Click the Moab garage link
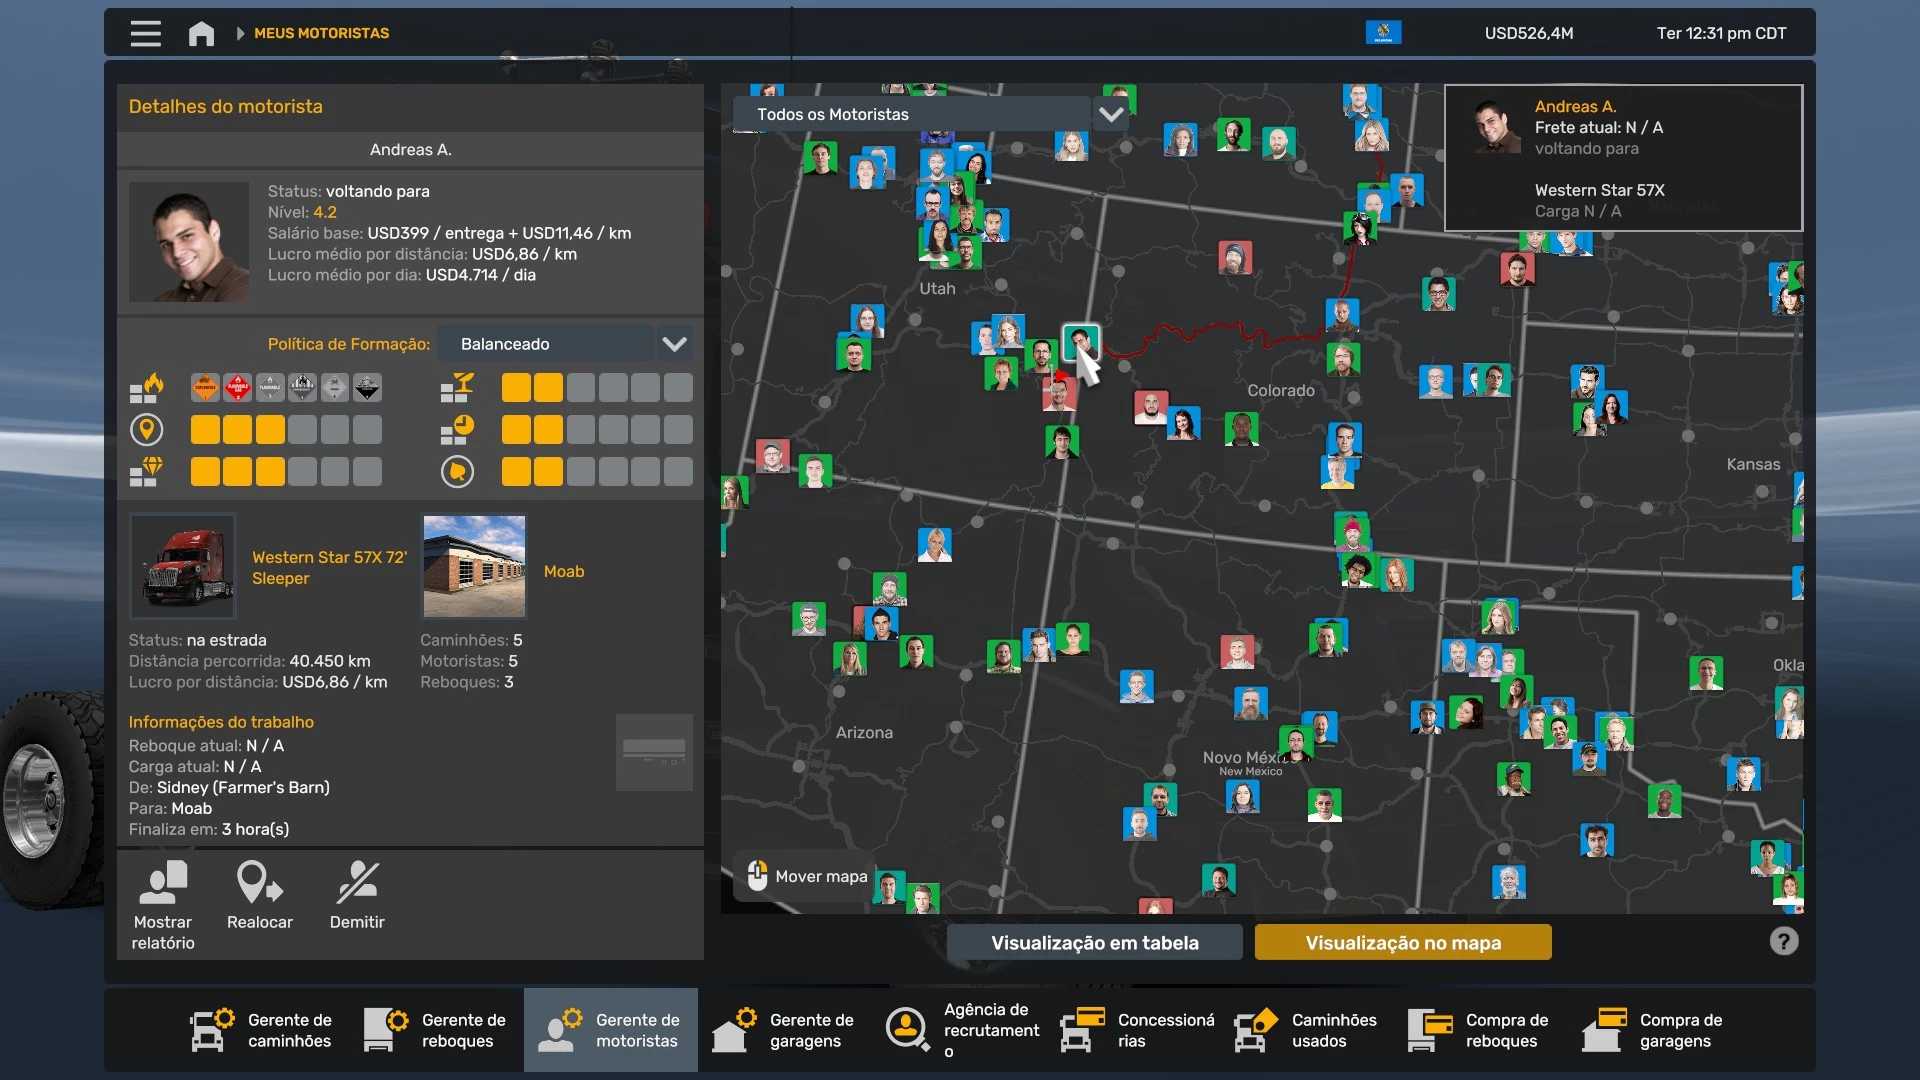The image size is (1920, 1080). coord(564,571)
